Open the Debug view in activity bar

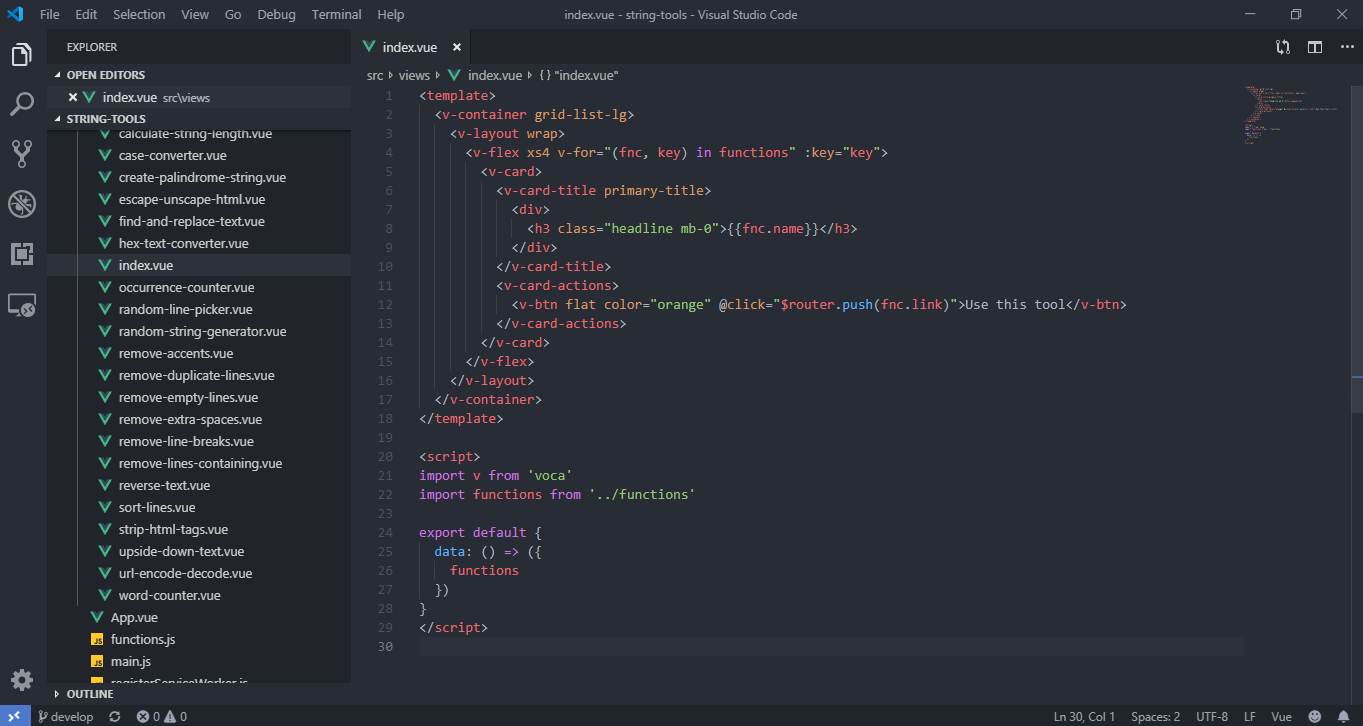(x=22, y=204)
